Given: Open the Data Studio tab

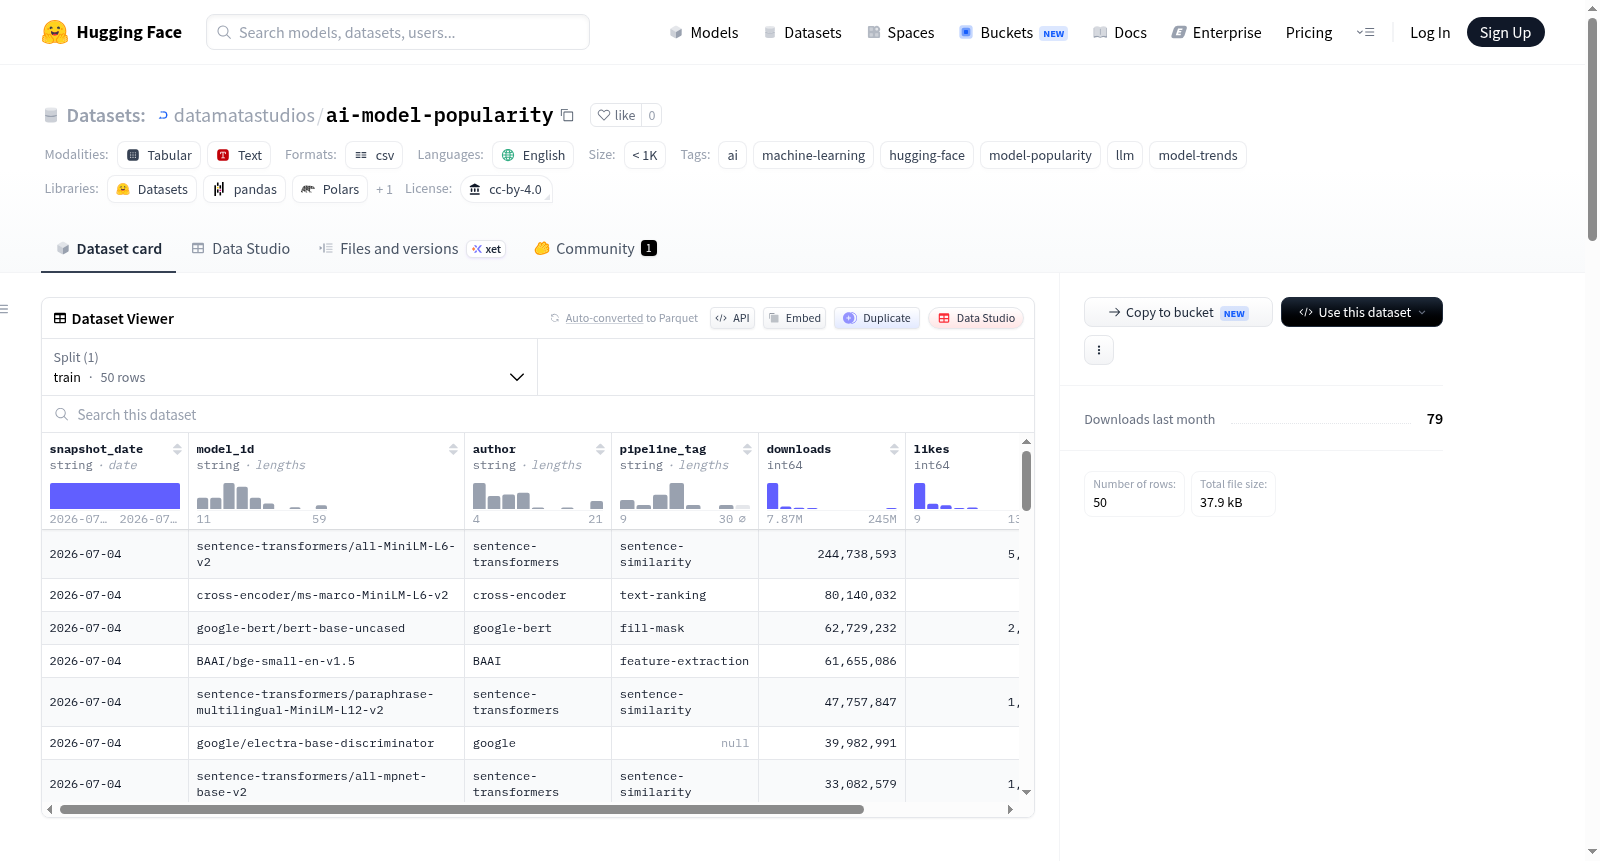Looking at the screenshot, I should pos(240,249).
